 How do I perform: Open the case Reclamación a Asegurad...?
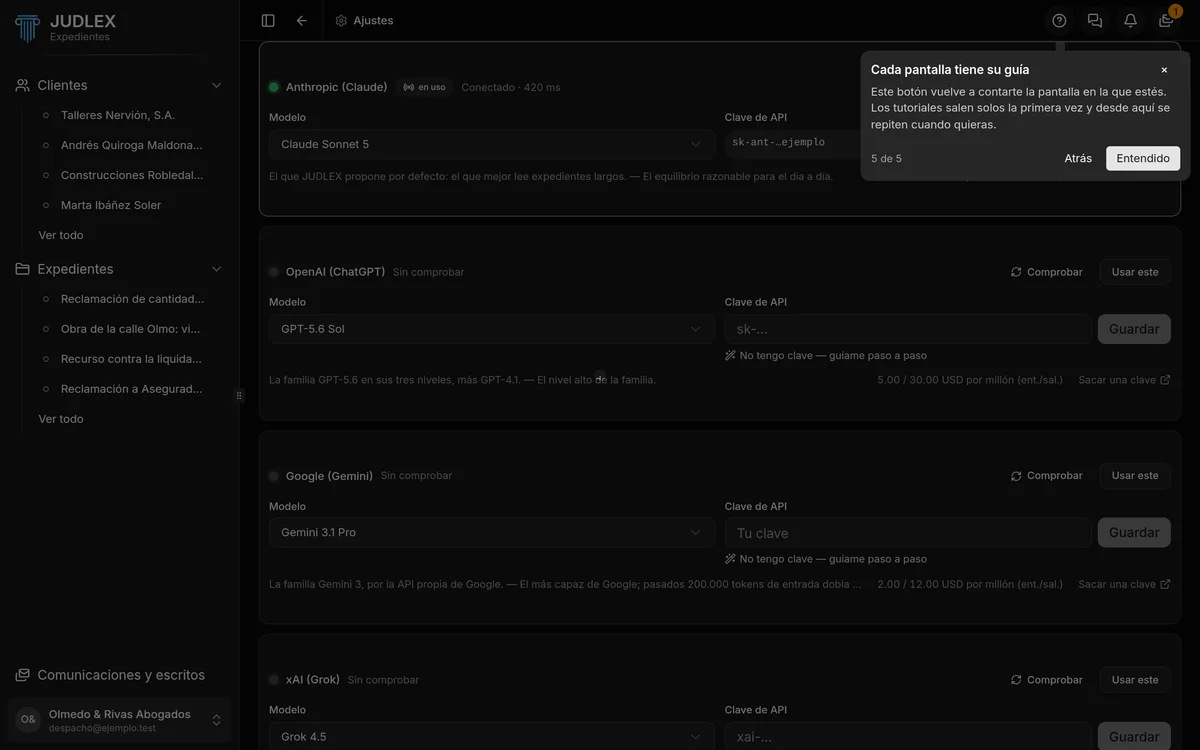(131, 389)
